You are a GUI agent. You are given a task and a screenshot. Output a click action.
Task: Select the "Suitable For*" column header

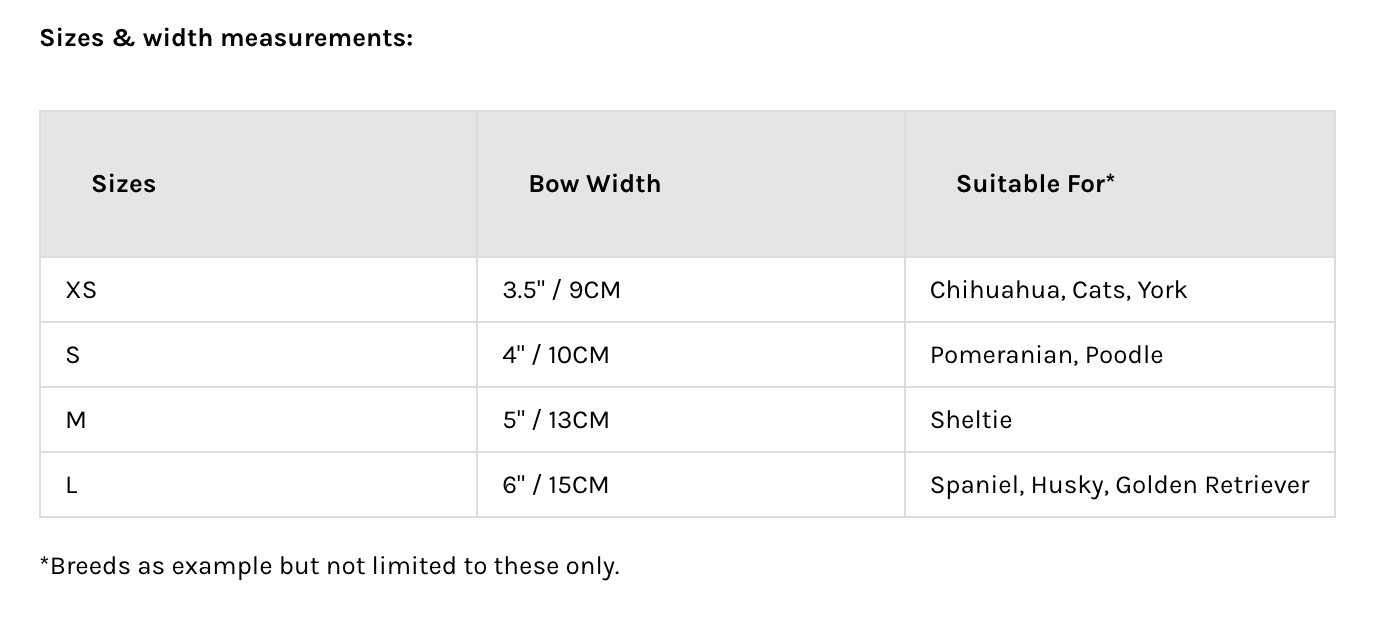click(x=1035, y=184)
